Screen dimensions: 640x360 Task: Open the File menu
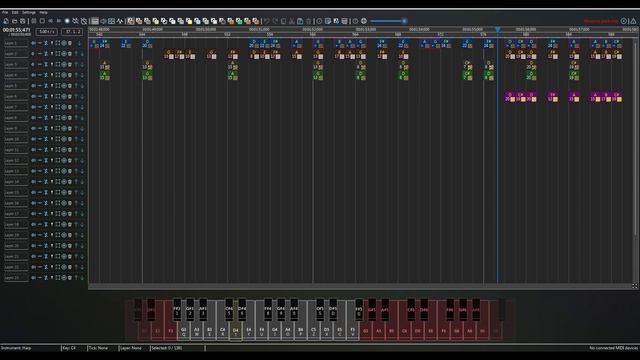tap(5, 12)
